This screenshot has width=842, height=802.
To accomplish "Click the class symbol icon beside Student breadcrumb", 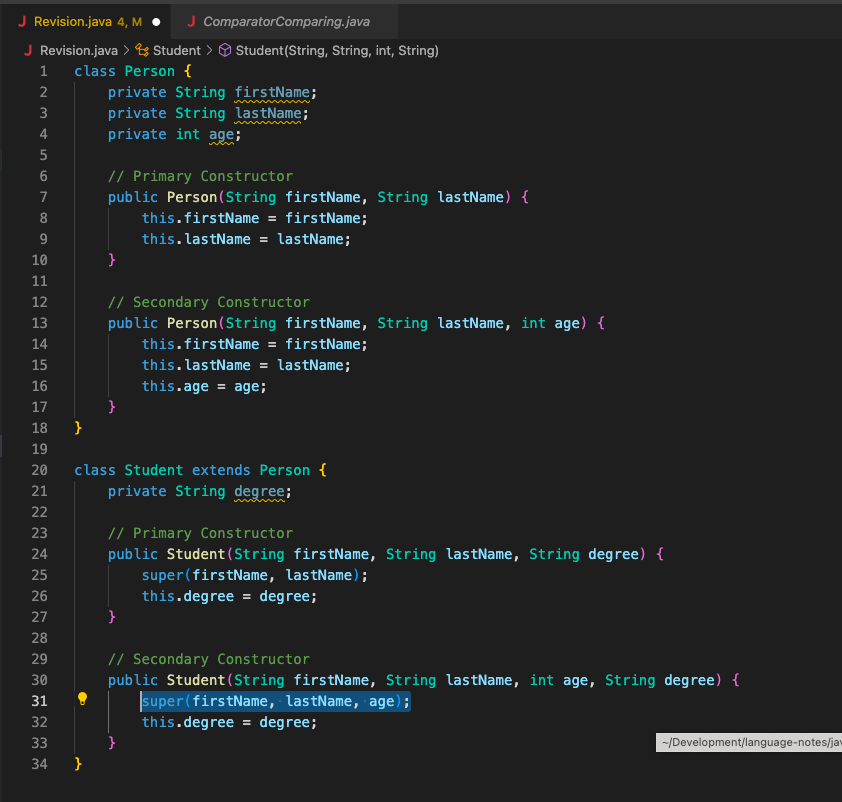I will [x=142, y=50].
